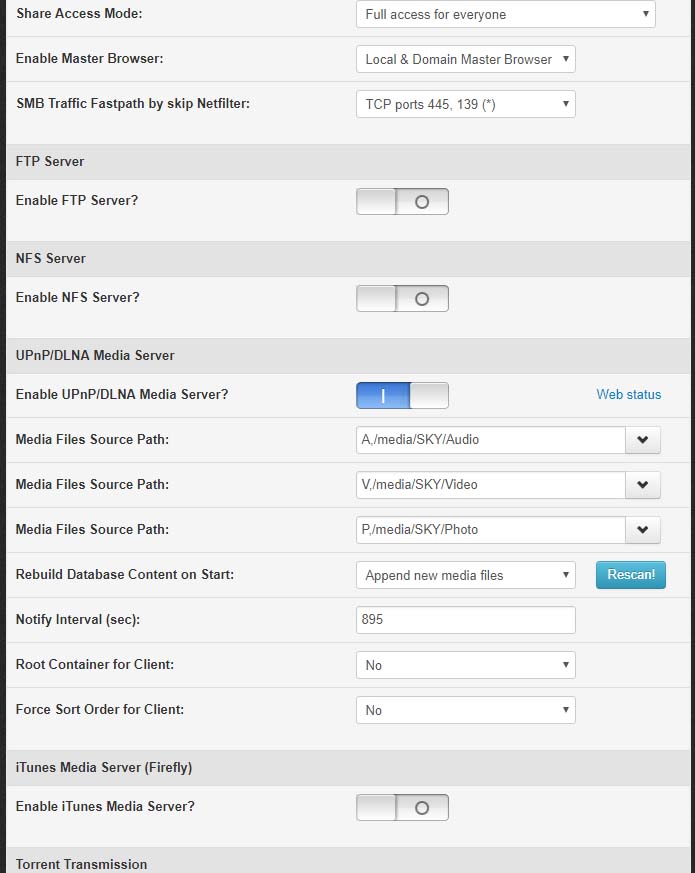Enable the FTP Server toggle
The width and height of the screenshot is (695, 873).
click(402, 201)
